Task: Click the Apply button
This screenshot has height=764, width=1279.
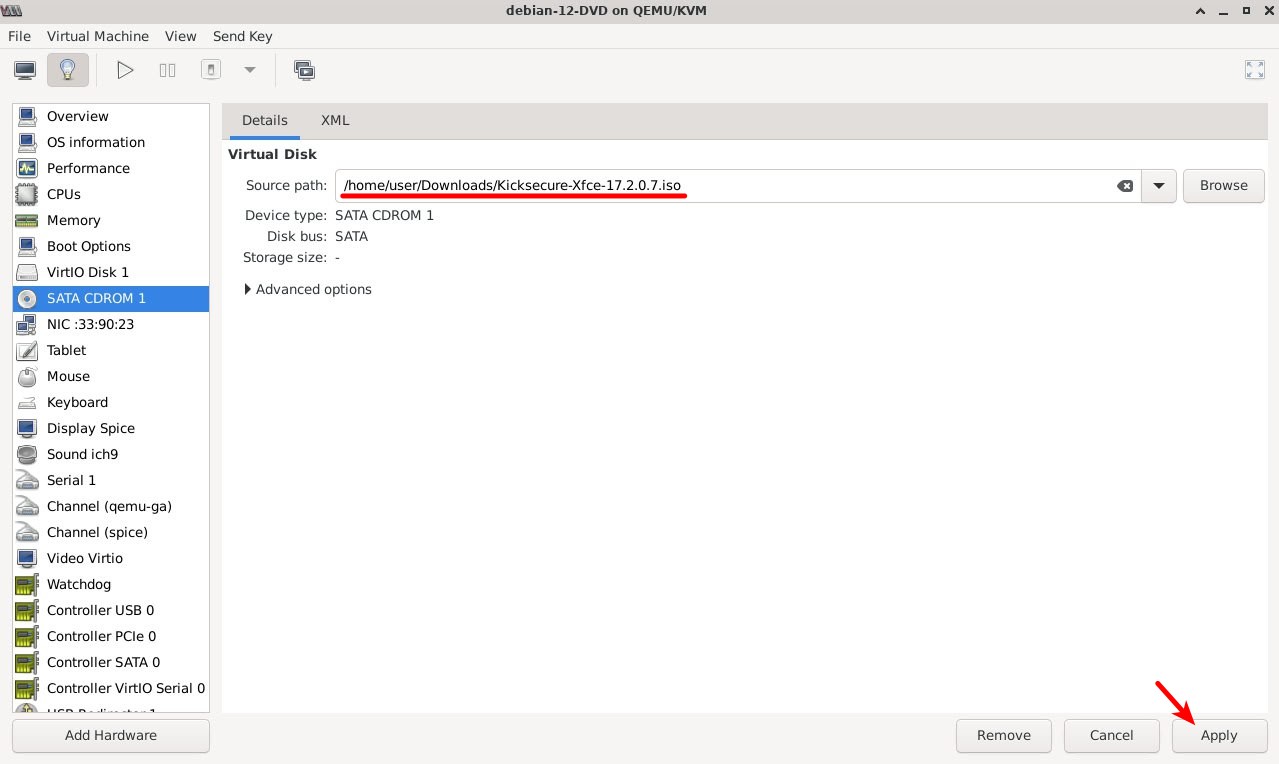Action: (1219, 735)
